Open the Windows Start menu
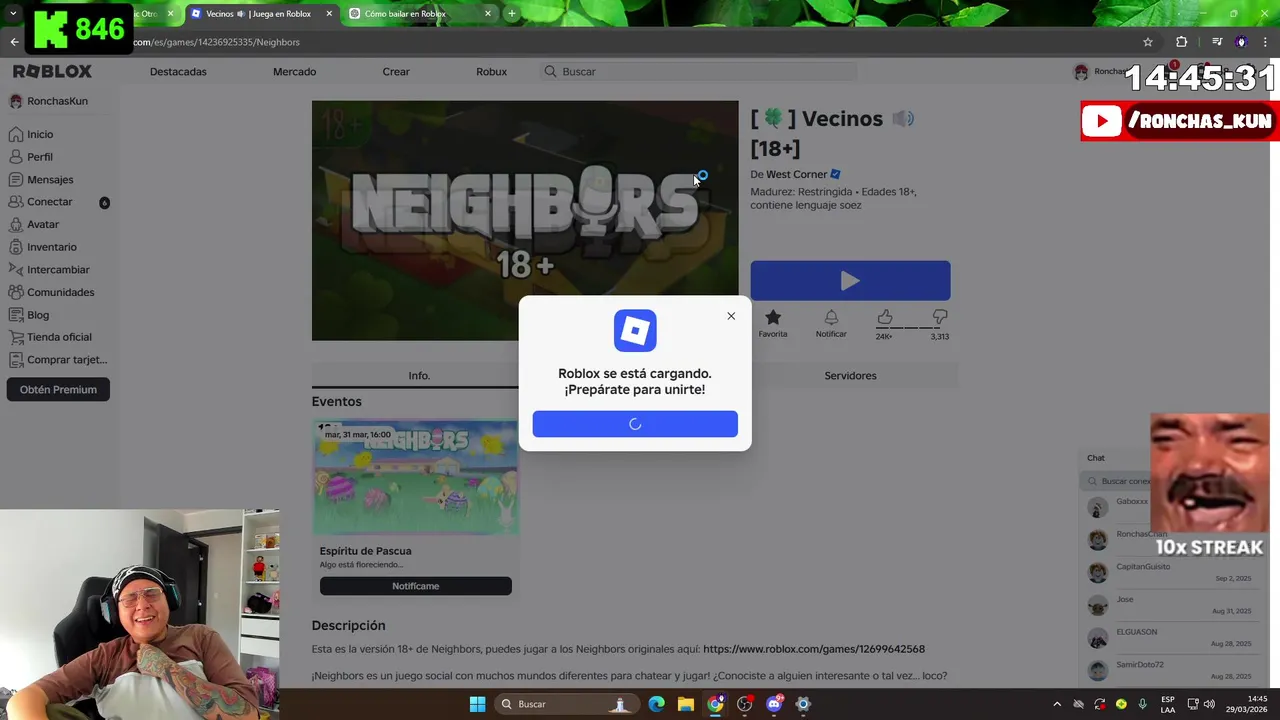1280x720 pixels. [x=477, y=704]
